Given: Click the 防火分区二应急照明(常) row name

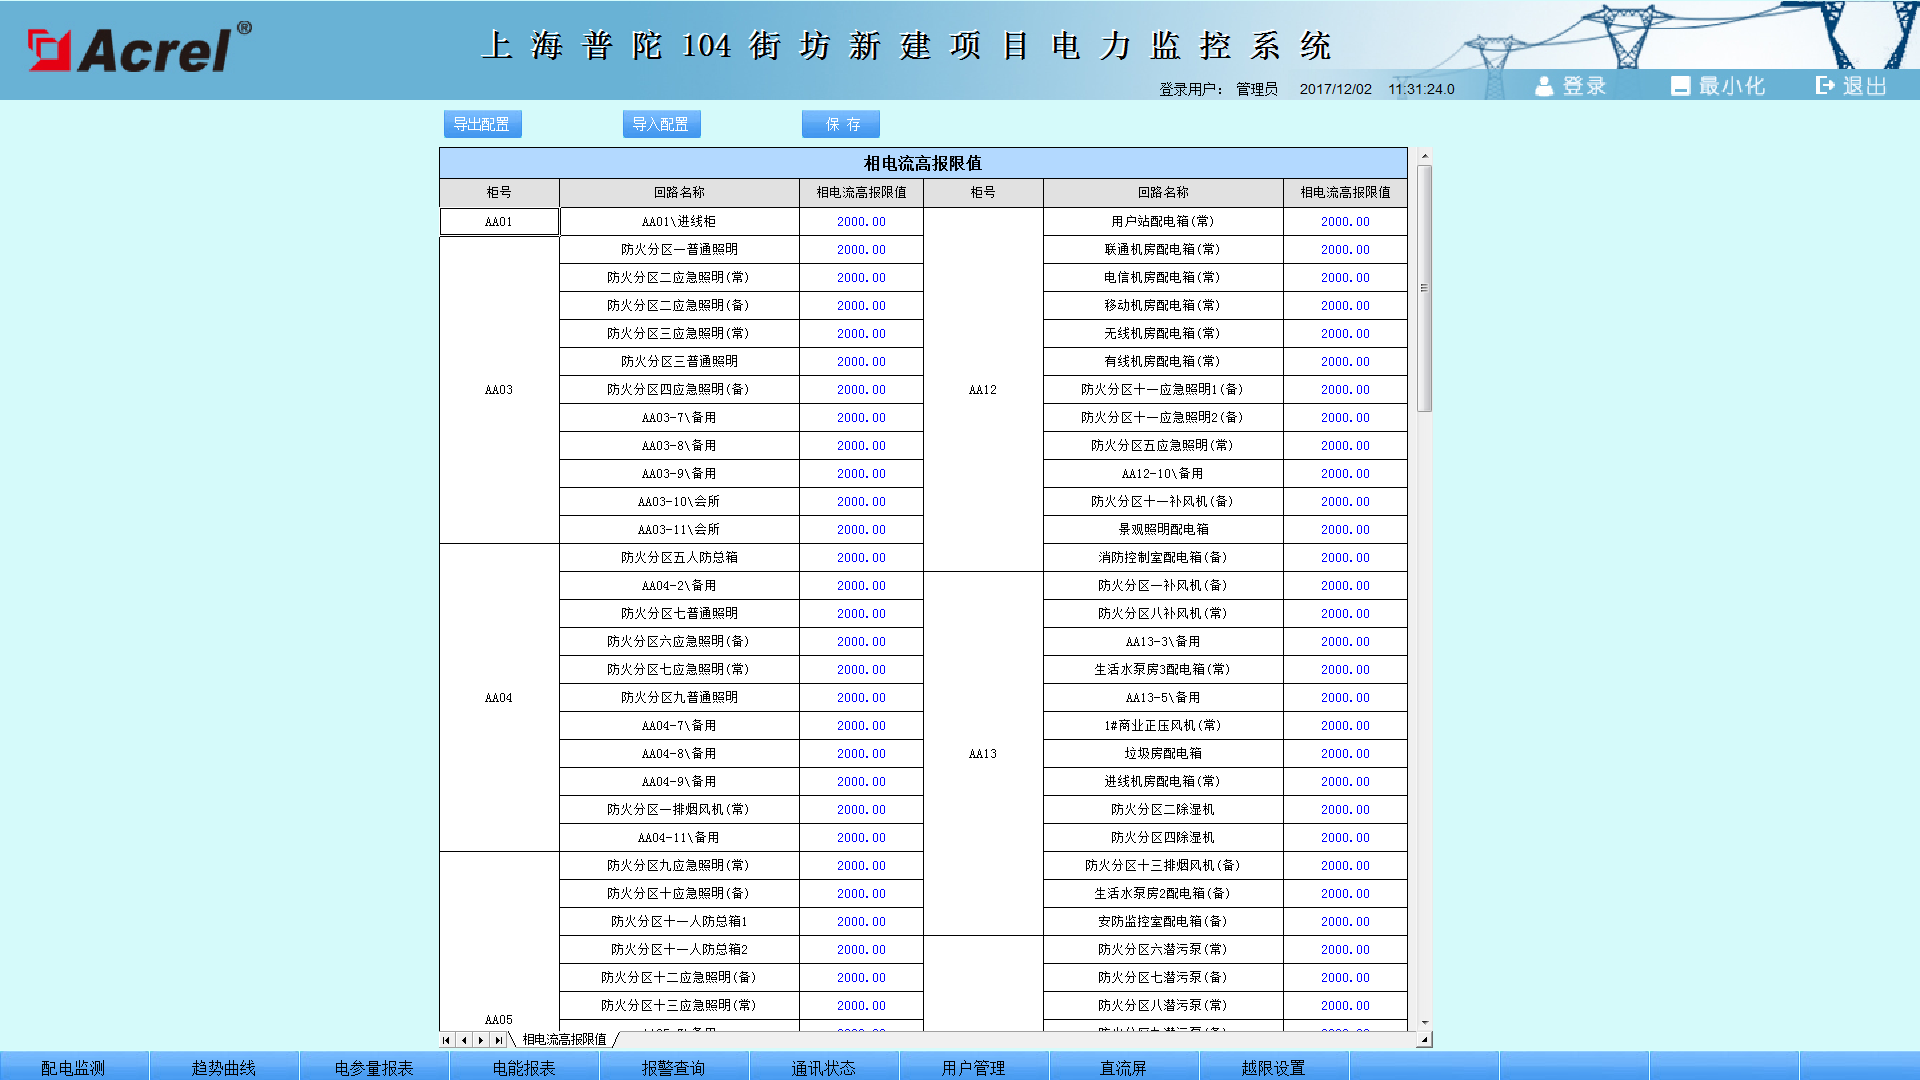Looking at the screenshot, I should coord(679,278).
